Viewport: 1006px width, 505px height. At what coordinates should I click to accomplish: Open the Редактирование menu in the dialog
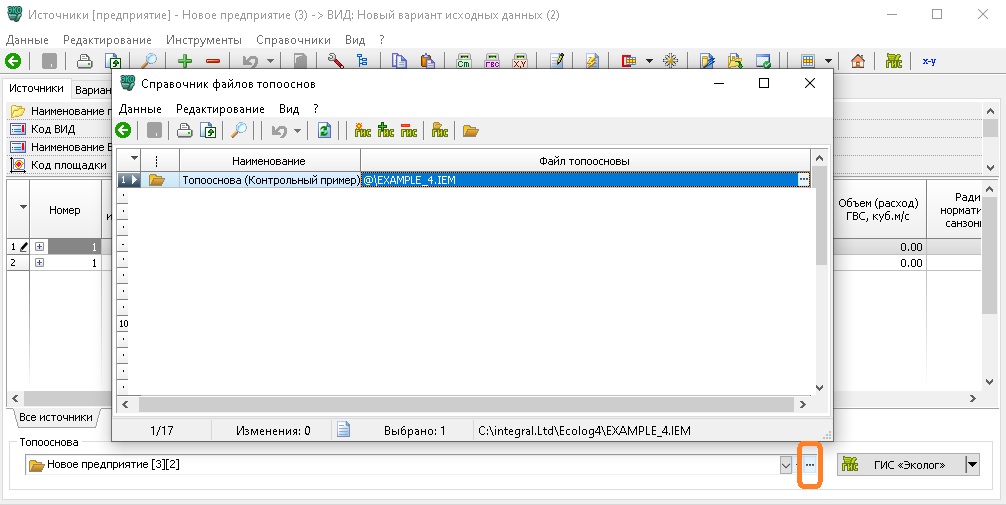click(219, 108)
